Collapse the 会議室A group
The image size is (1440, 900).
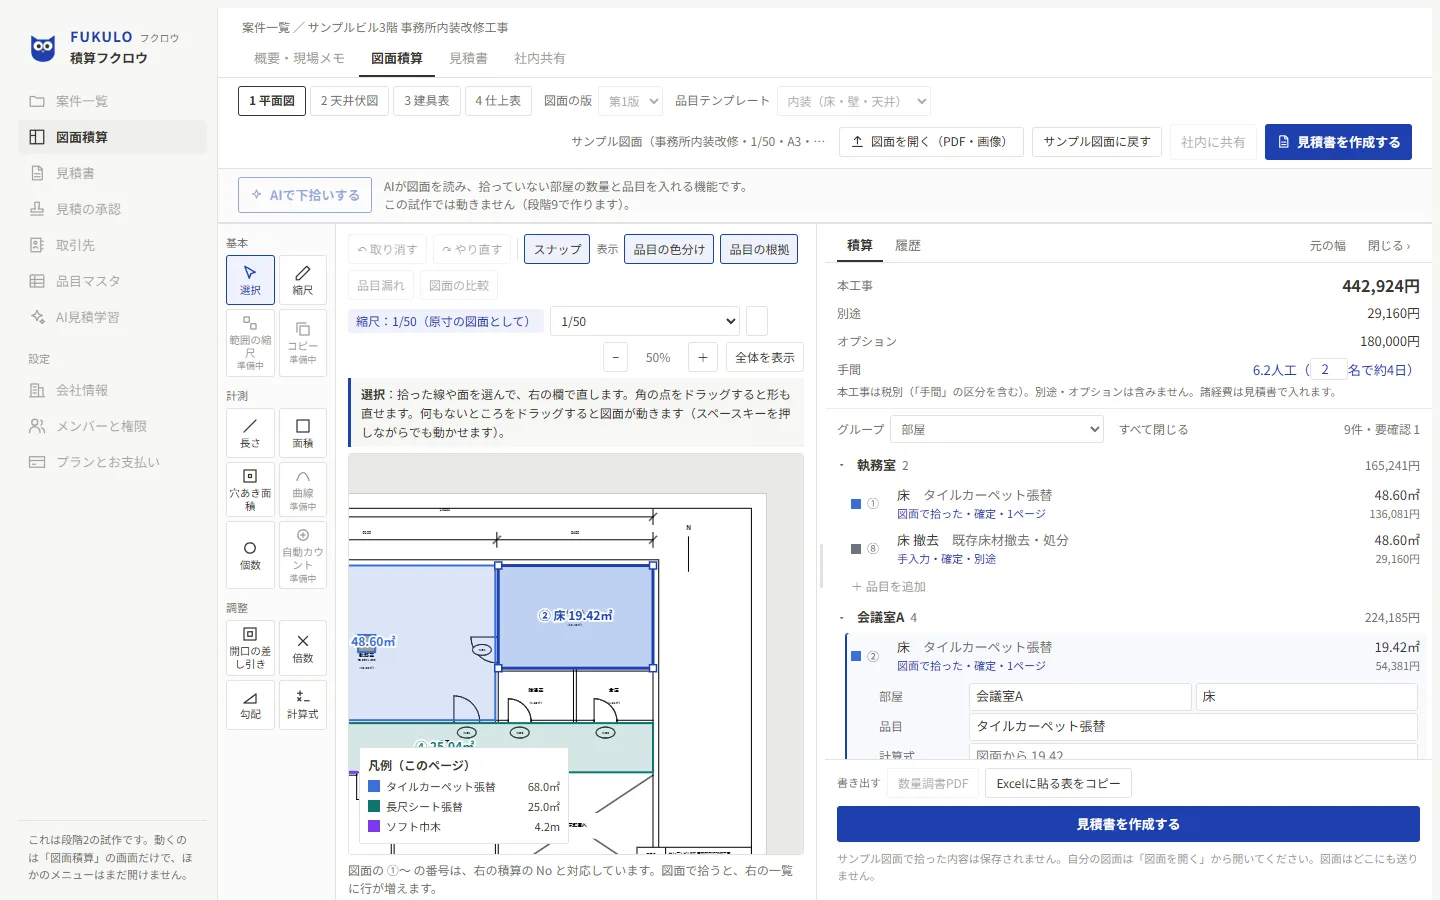[842, 617]
